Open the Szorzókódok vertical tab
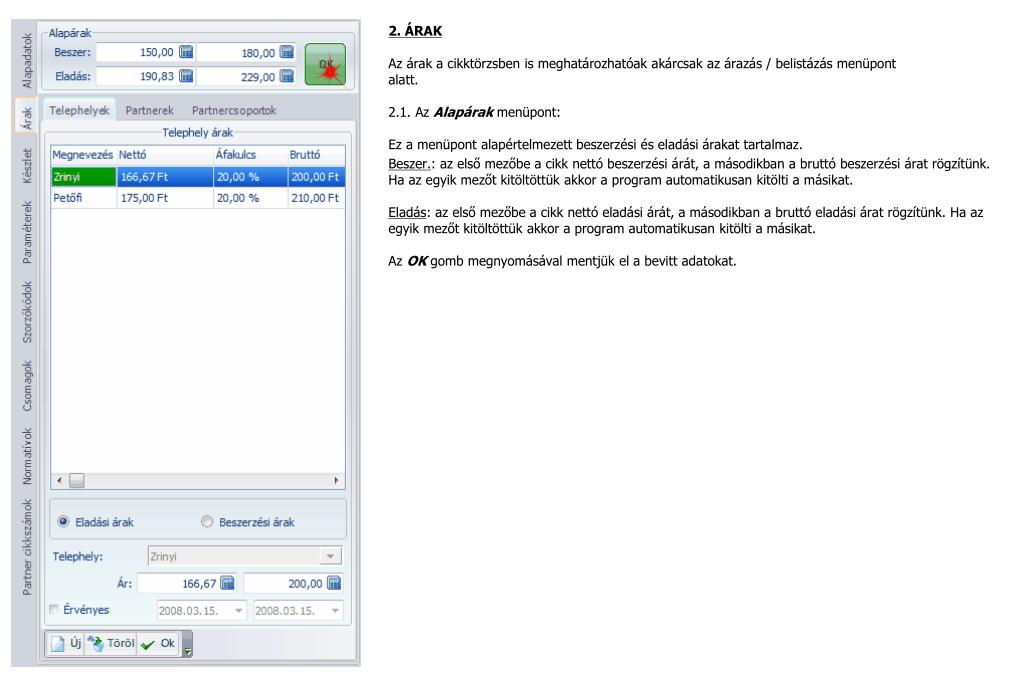 pos(27,312)
